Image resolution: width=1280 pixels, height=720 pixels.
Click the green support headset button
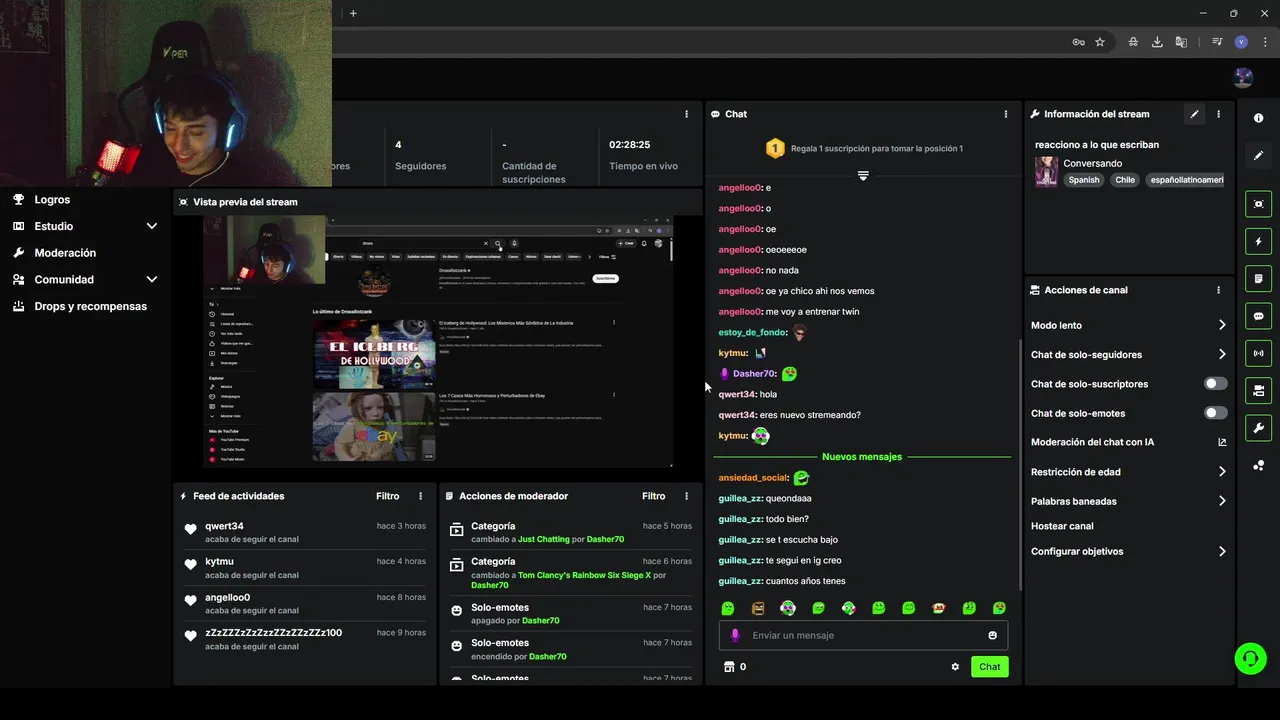pyautogui.click(x=1250, y=658)
